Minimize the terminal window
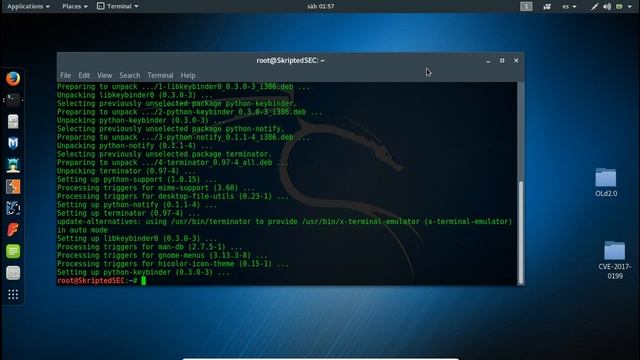The width and height of the screenshot is (640, 360). [x=488, y=61]
